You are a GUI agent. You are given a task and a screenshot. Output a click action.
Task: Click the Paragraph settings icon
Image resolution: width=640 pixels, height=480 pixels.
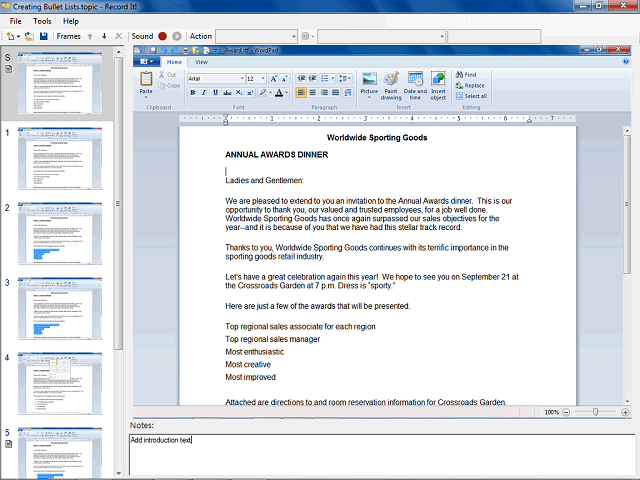[x=348, y=93]
